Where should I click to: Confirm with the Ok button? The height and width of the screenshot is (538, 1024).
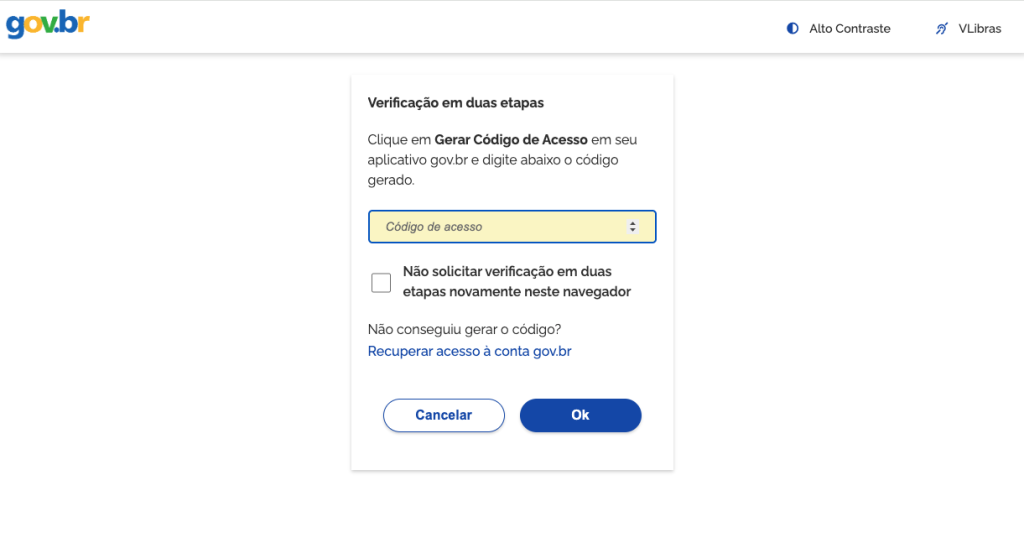click(580, 415)
